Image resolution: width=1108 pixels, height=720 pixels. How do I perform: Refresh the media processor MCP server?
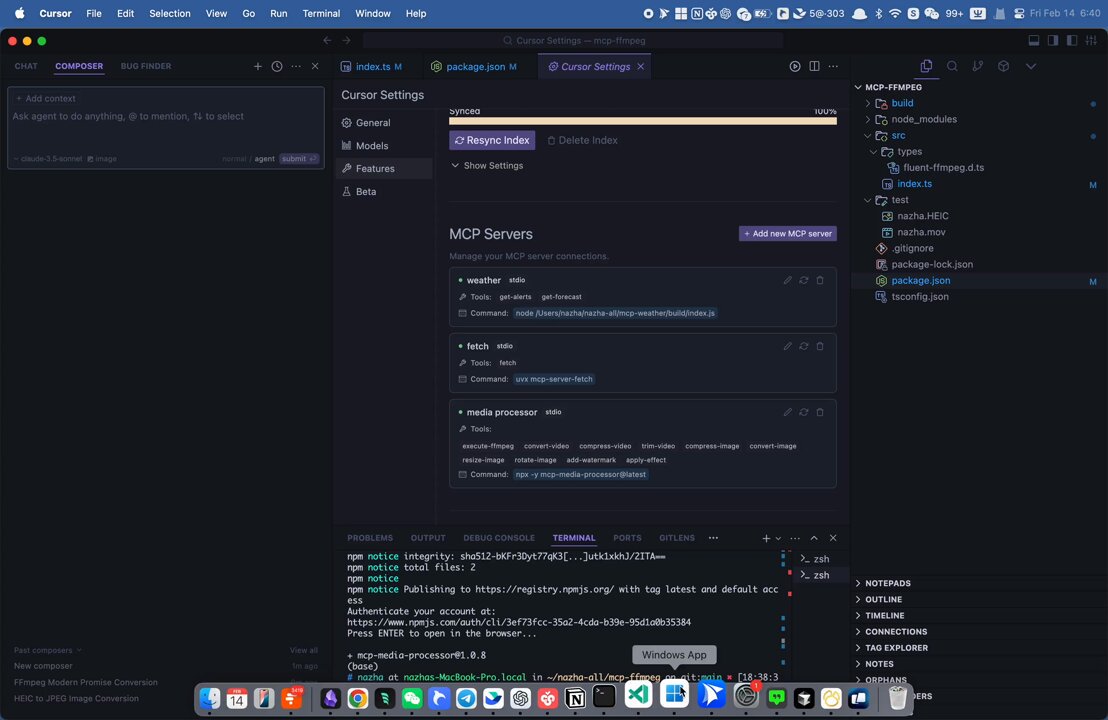tap(803, 412)
